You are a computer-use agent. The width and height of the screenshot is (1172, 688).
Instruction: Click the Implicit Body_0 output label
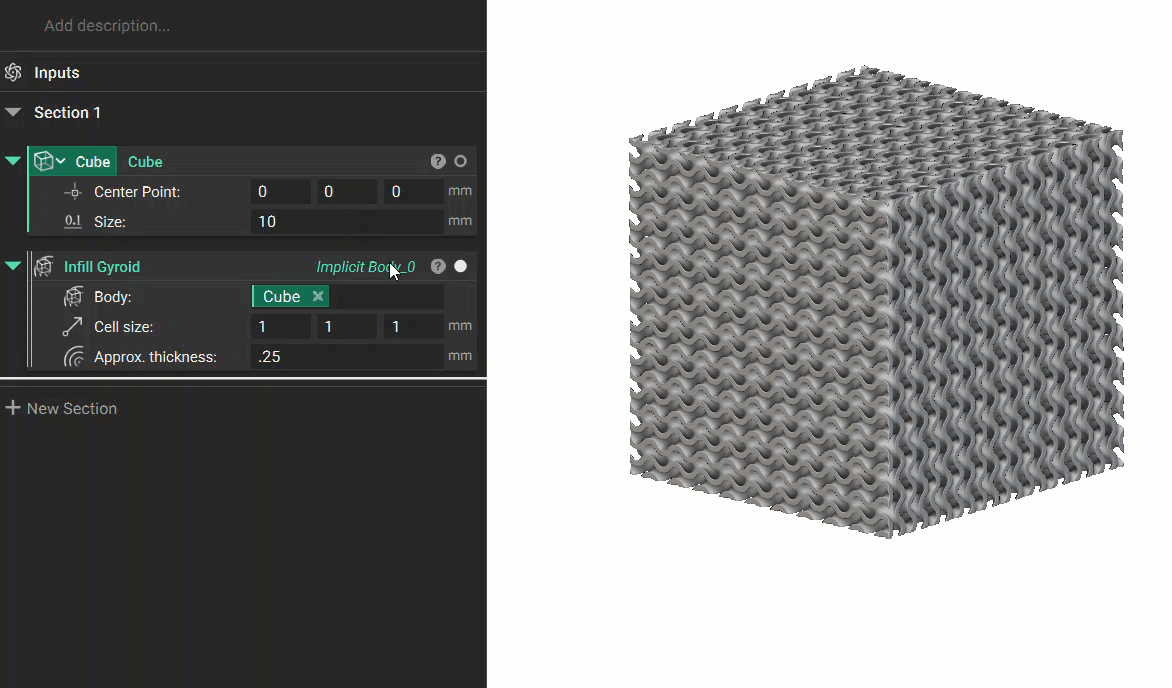[x=366, y=267]
